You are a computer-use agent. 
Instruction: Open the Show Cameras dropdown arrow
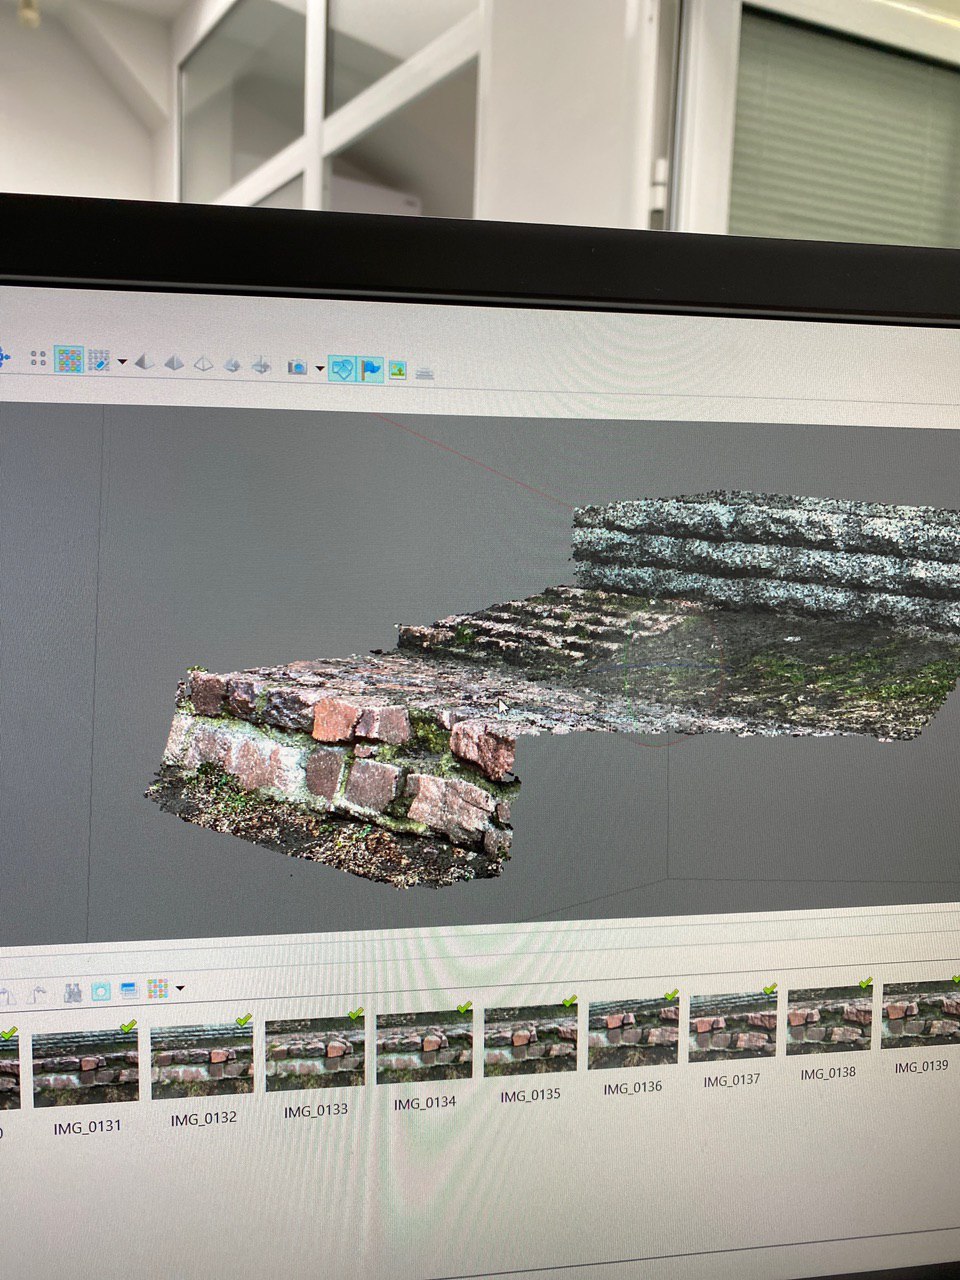click(320, 368)
